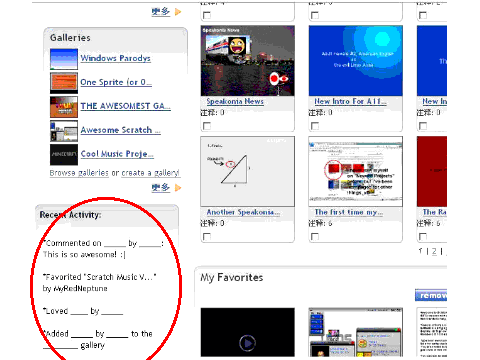Open The first time my... title link
The height and width of the screenshot is (360, 480).
pyautogui.click(x=349, y=212)
